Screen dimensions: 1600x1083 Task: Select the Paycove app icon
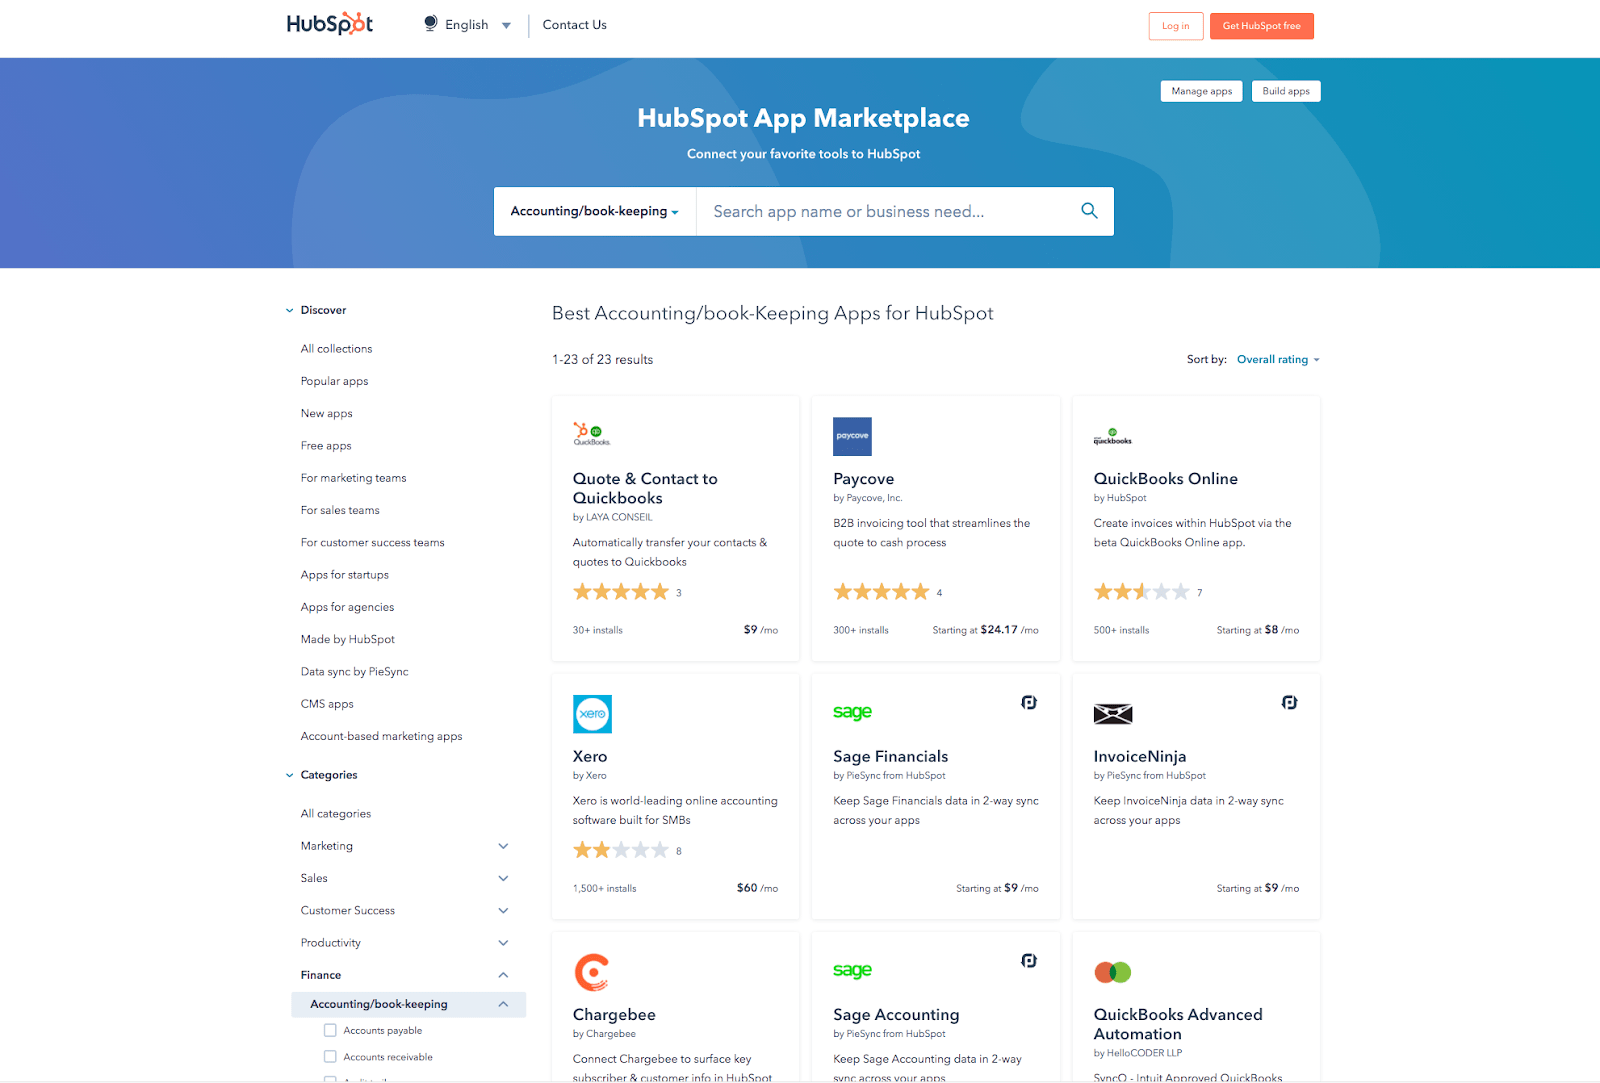(x=852, y=436)
